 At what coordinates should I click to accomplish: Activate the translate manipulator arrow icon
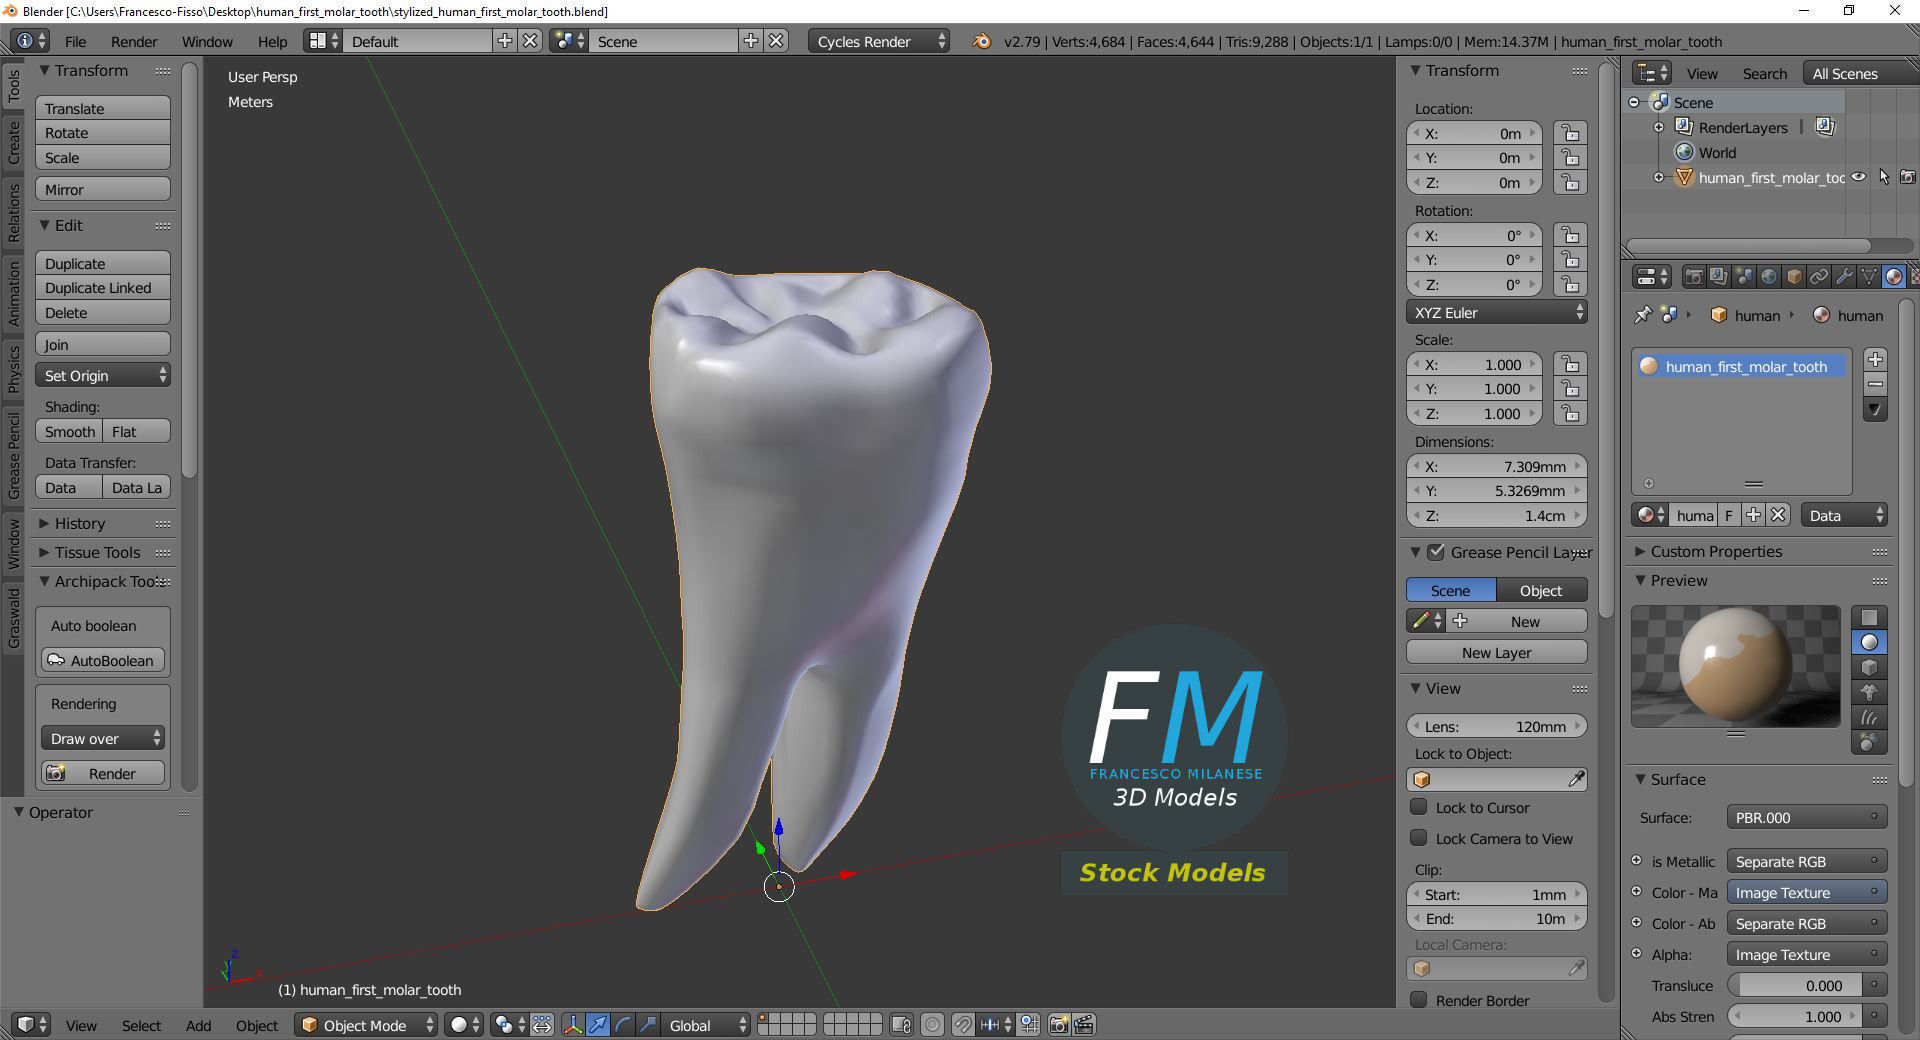pos(598,1025)
